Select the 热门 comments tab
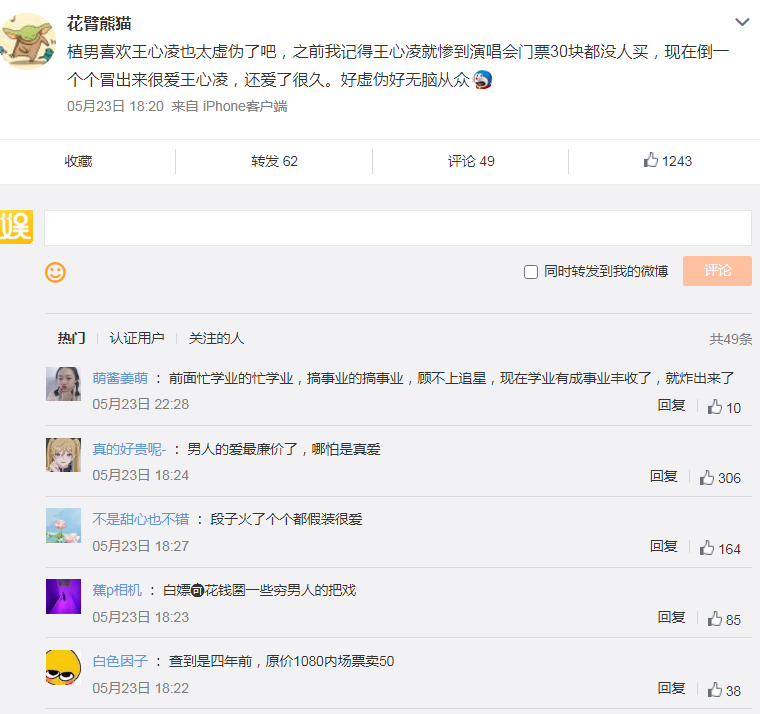 [x=71, y=339]
